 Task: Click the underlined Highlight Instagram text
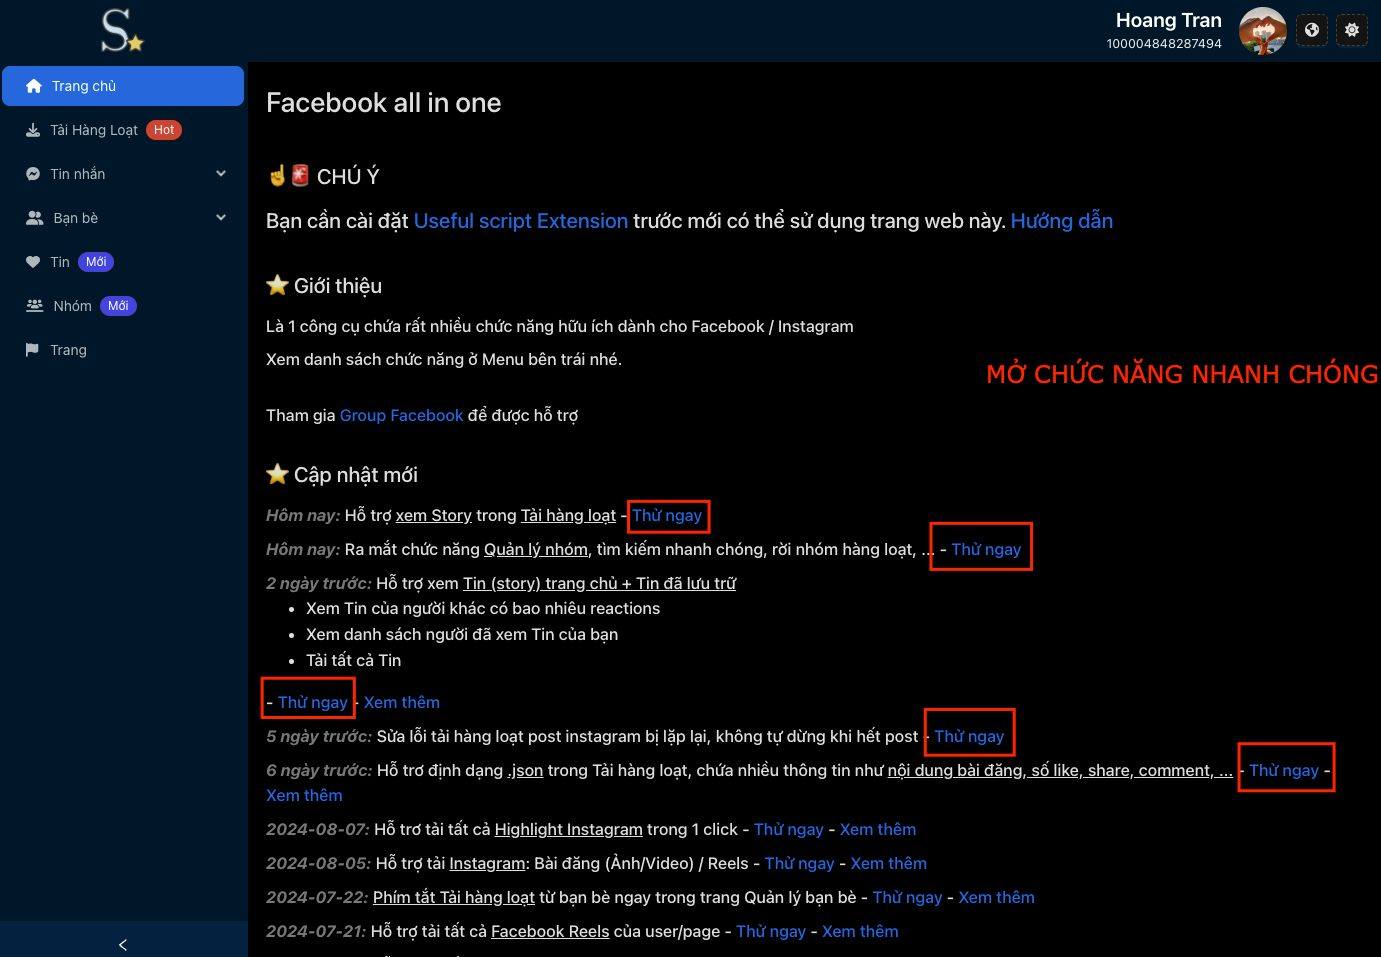[569, 829]
